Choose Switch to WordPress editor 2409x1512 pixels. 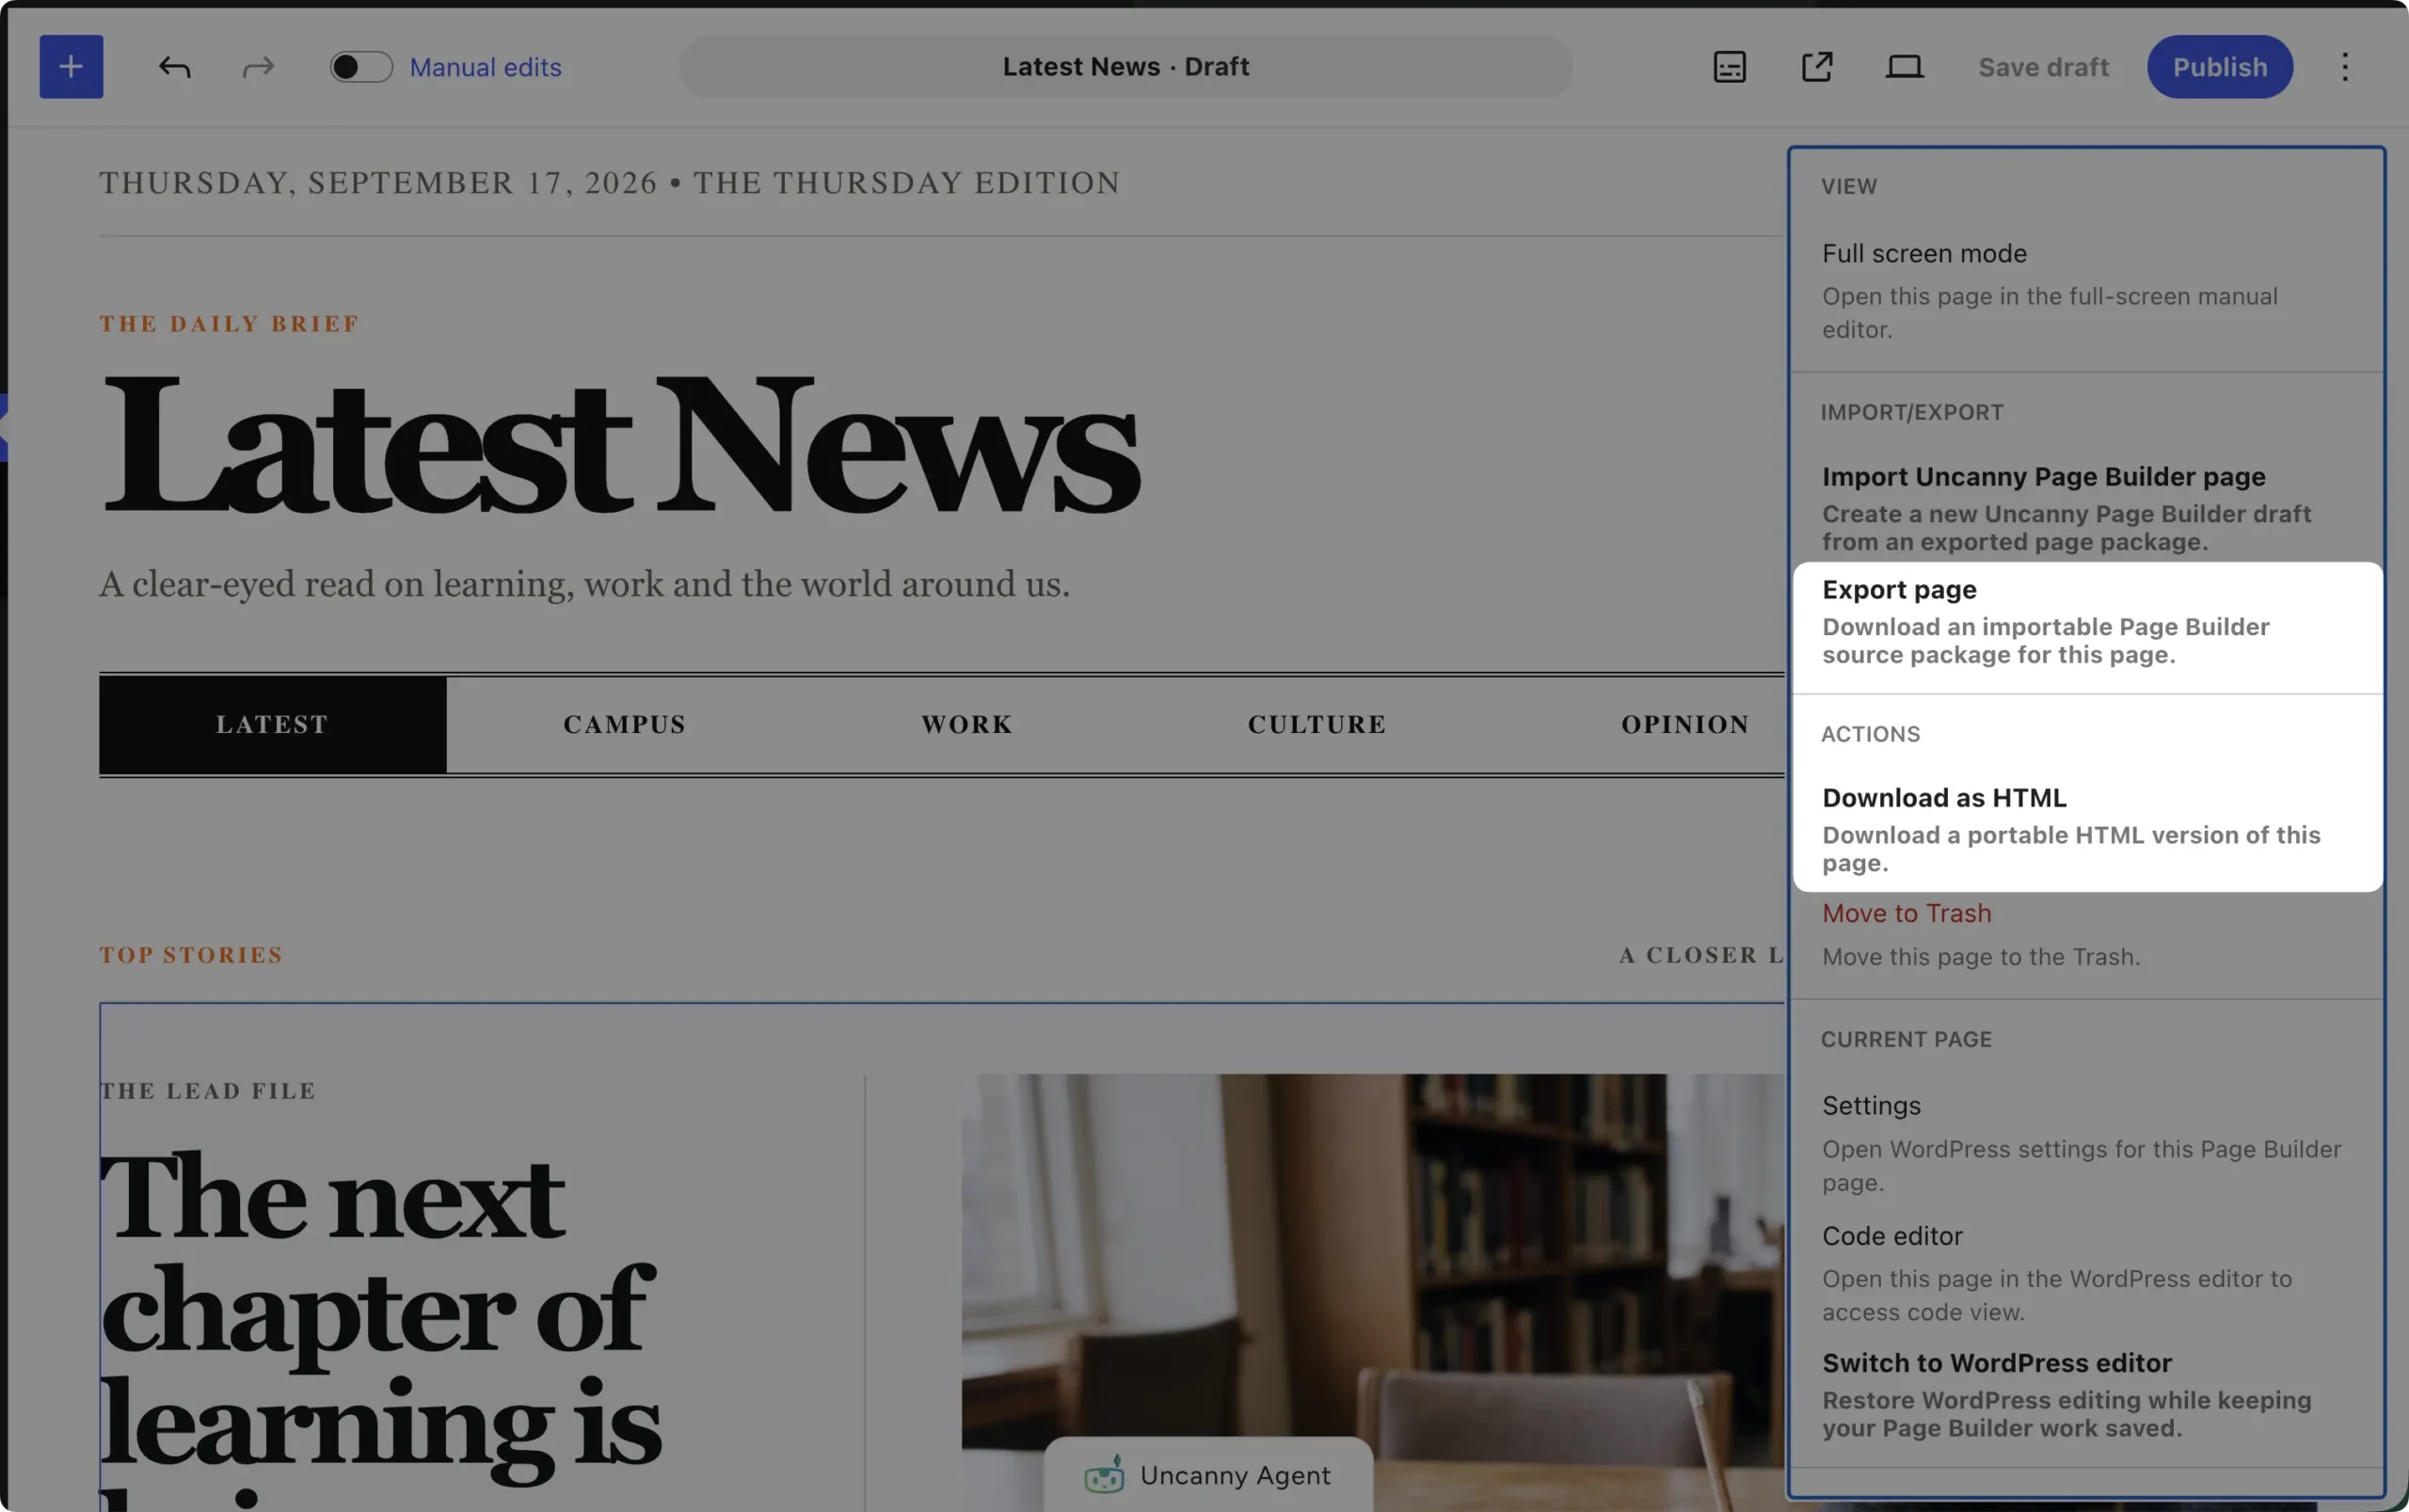pos(2086,1394)
